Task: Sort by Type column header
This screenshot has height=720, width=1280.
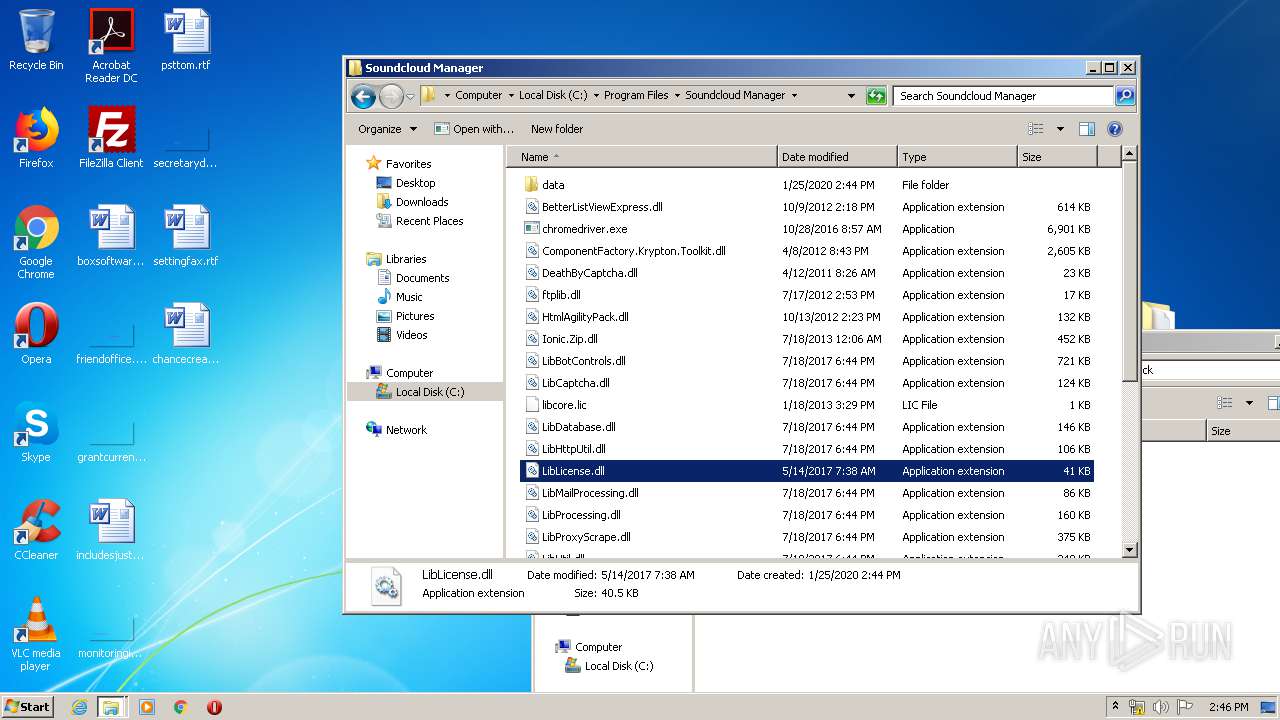Action: tap(957, 157)
